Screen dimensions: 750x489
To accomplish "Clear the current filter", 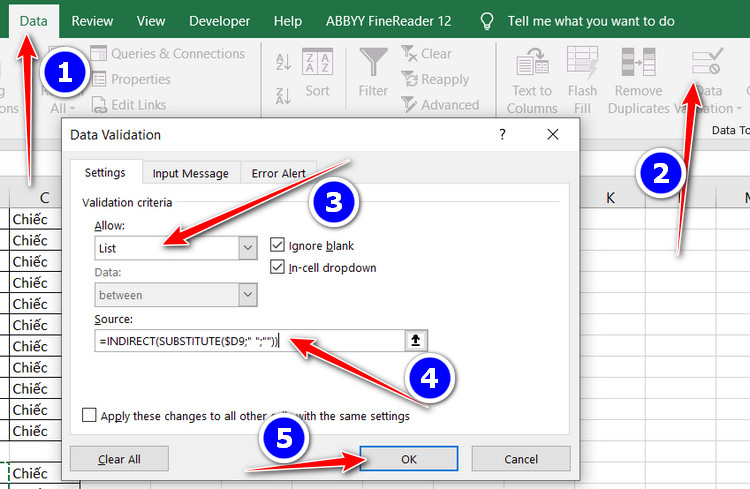I will (x=427, y=54).
